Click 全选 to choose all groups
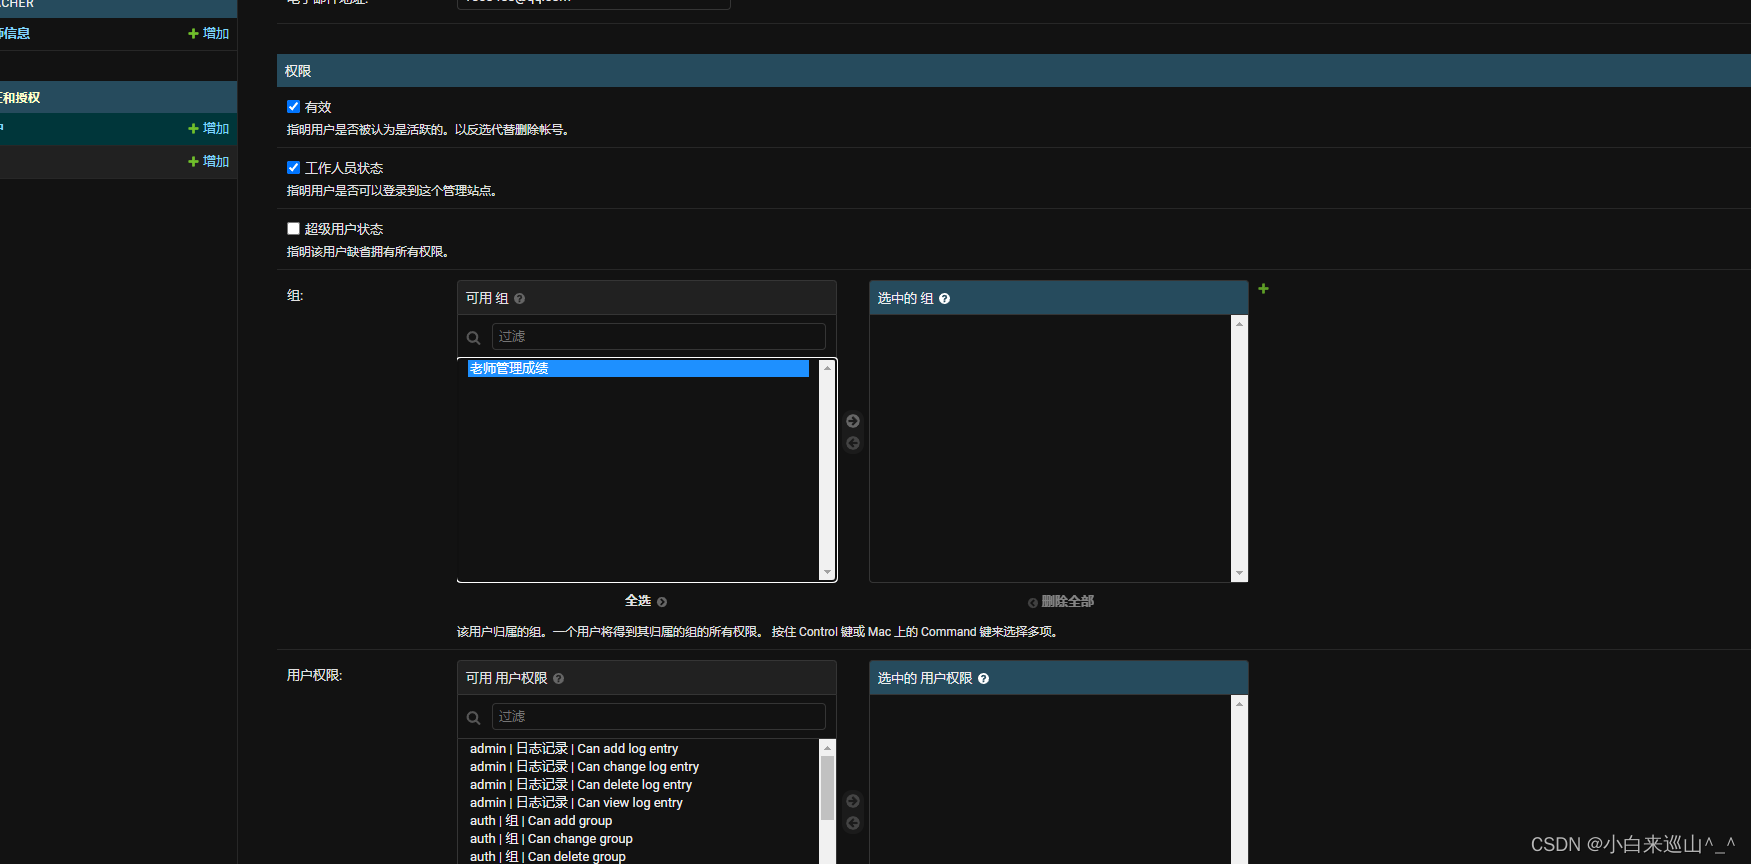1751x864 pixels. point(646,601)
